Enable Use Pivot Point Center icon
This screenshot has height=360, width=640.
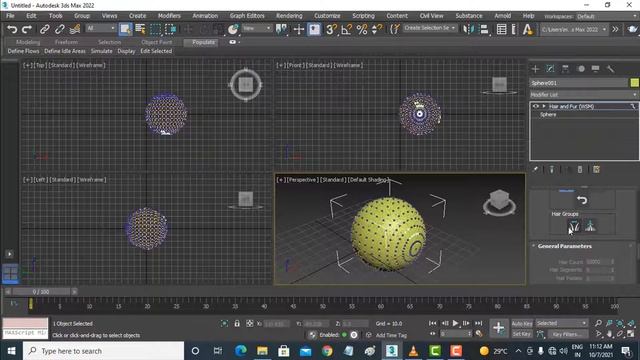click(281, 29)
